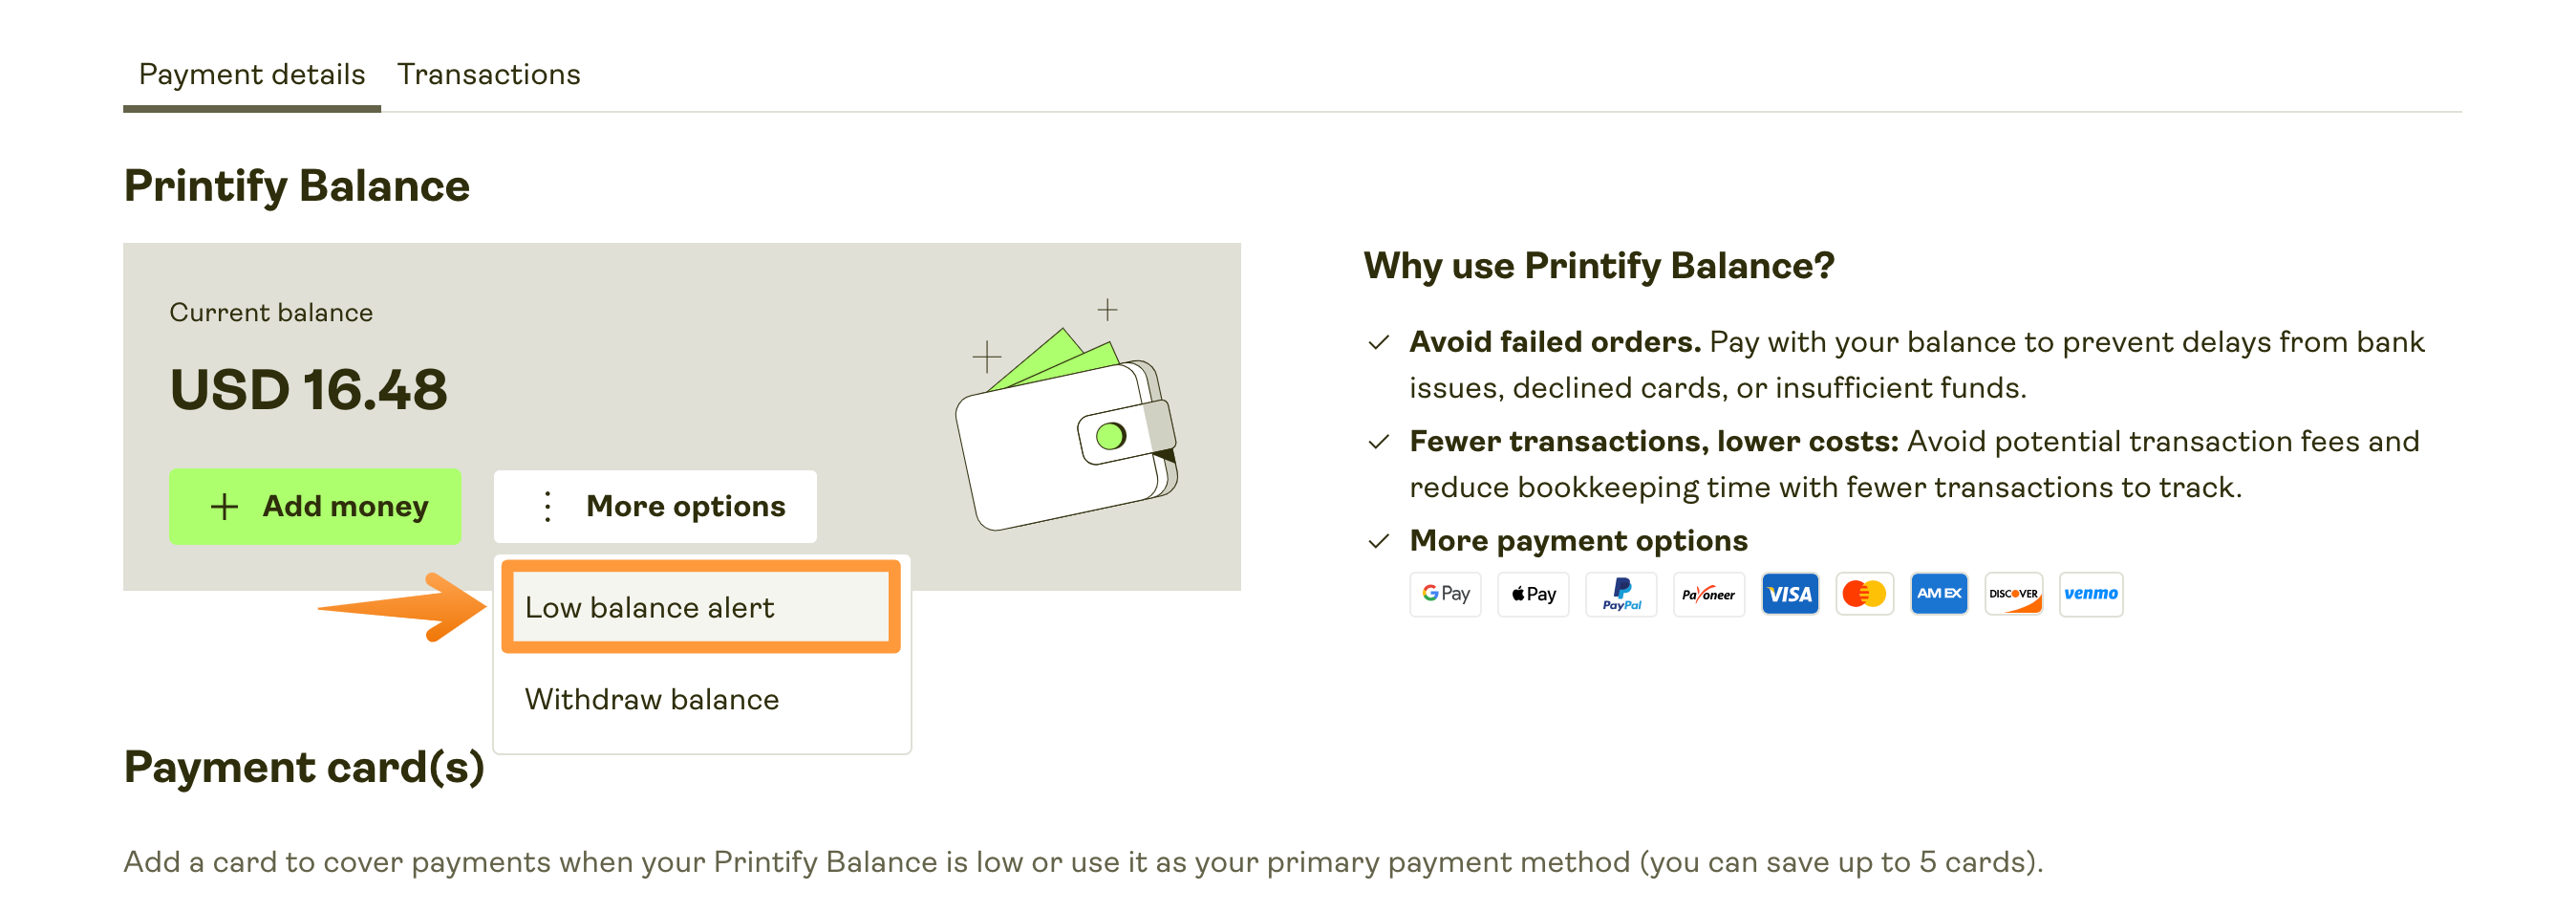Click the PayPal payment icon
2576x912 pixels.
click(x=1621, y=594)
